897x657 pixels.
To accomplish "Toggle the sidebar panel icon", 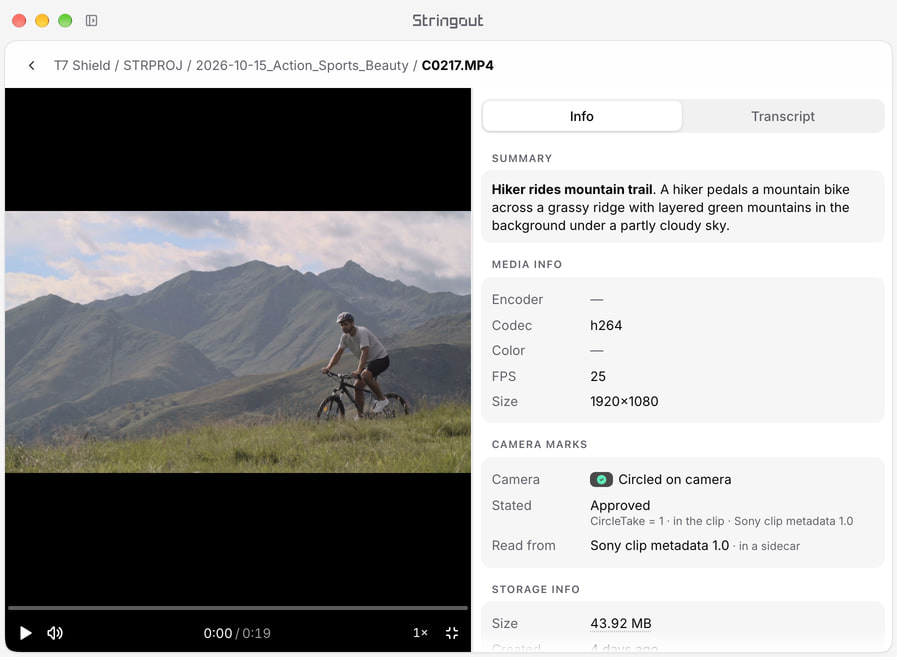I will [92, 21].
